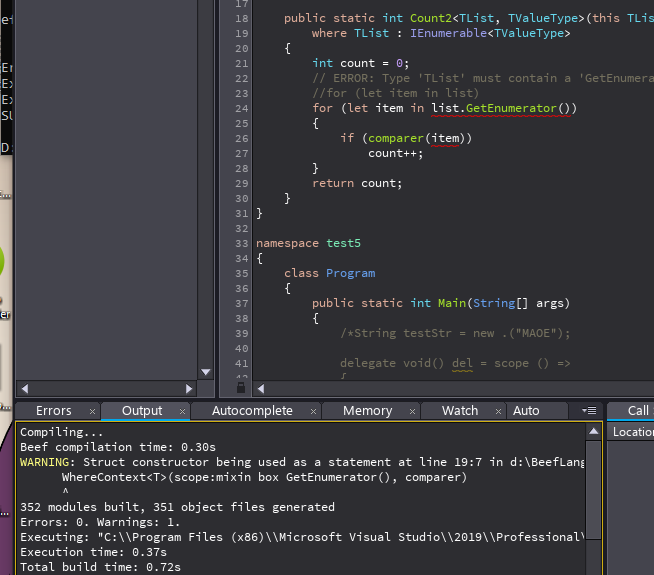Switch to the Output tab
The image size is (654, 575).
click(x=142, y=411)
